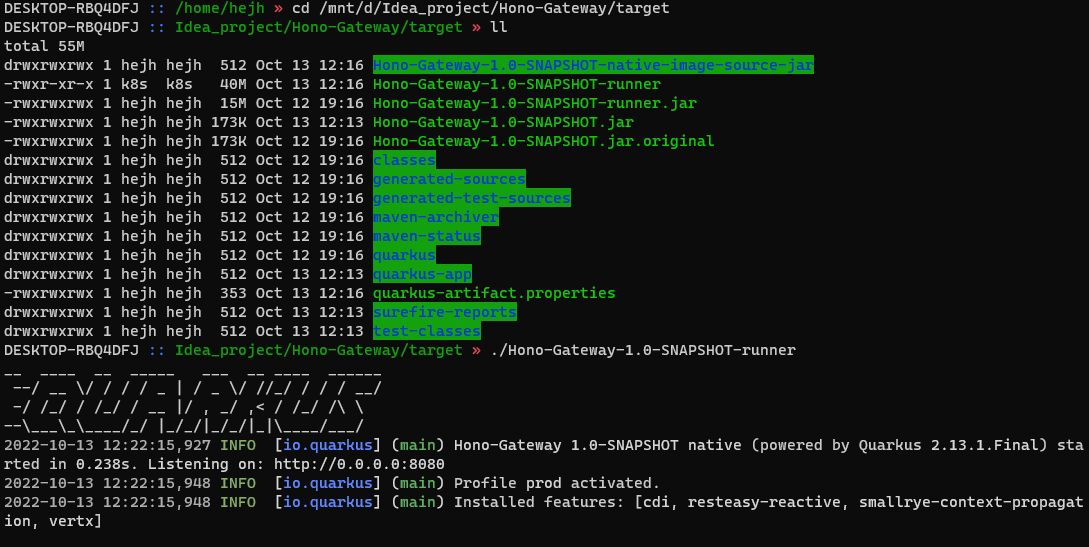Select the generated-sources directory entry

[449, 180]
